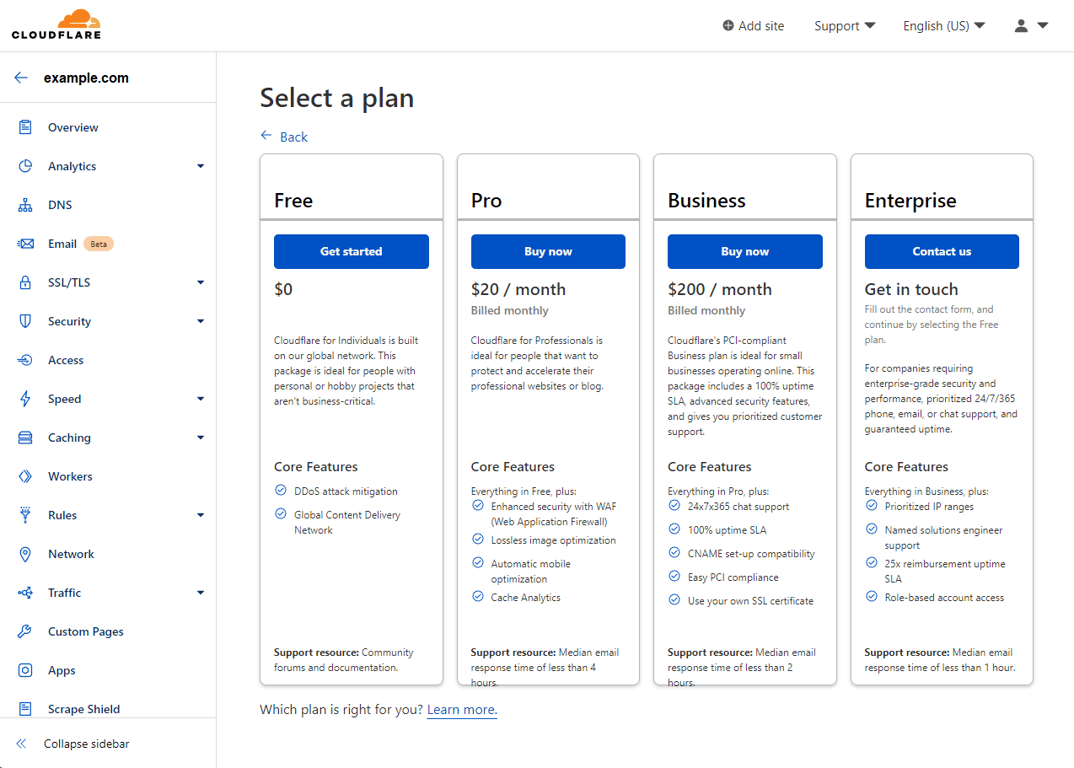Open the Access page
The width and height of the screenshot is (1074, 768).
point(64,359)
